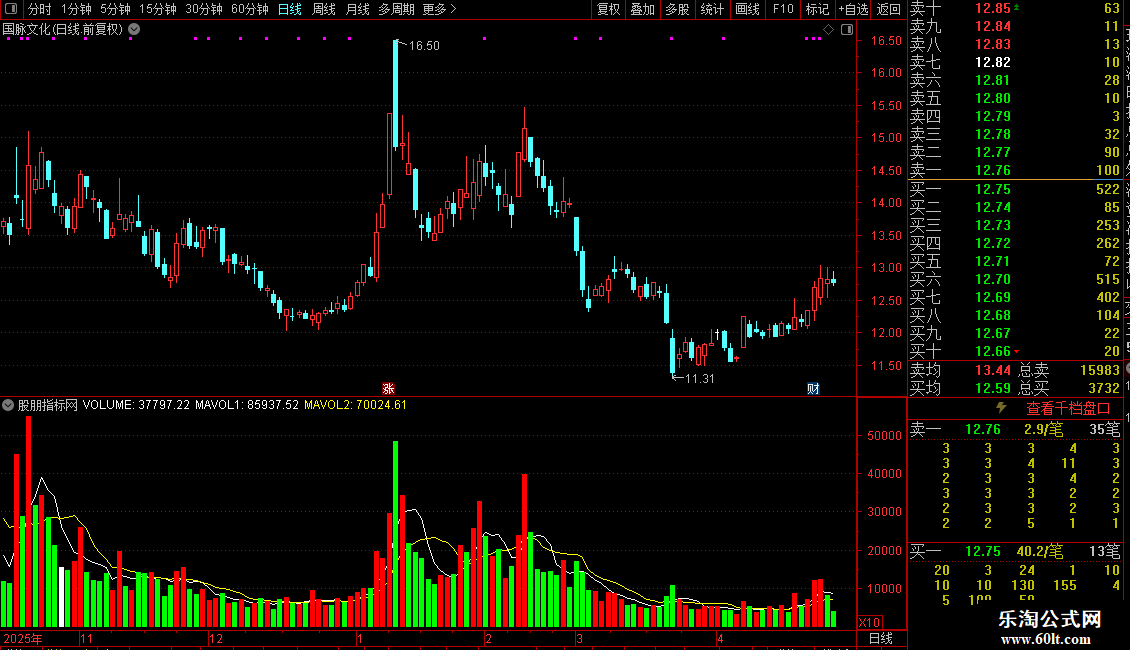Click the 财 marker on the chart
This screenshot has height=650, width=1130.
(813, 388)
